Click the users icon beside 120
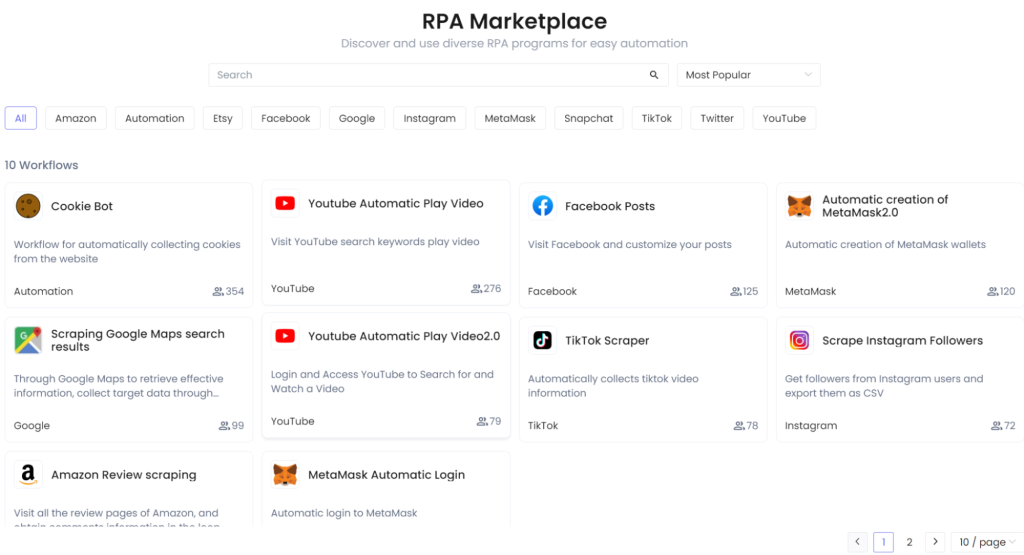The width and height of the screenshot is (1024, 555). tap(992, 291)
